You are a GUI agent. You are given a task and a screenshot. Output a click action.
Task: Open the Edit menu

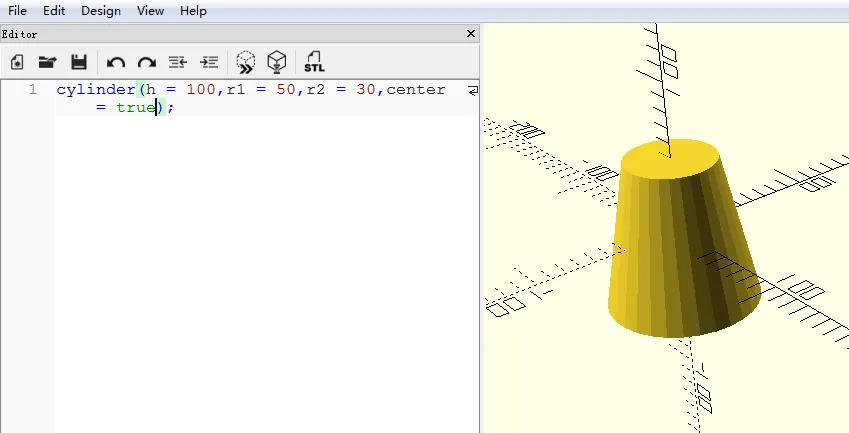coord(54,11)
